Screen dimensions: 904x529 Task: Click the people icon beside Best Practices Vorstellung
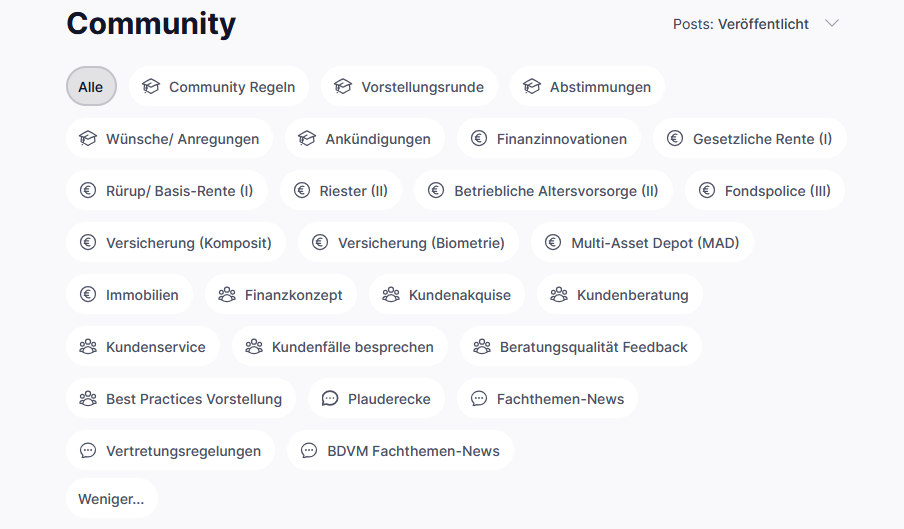88,399
